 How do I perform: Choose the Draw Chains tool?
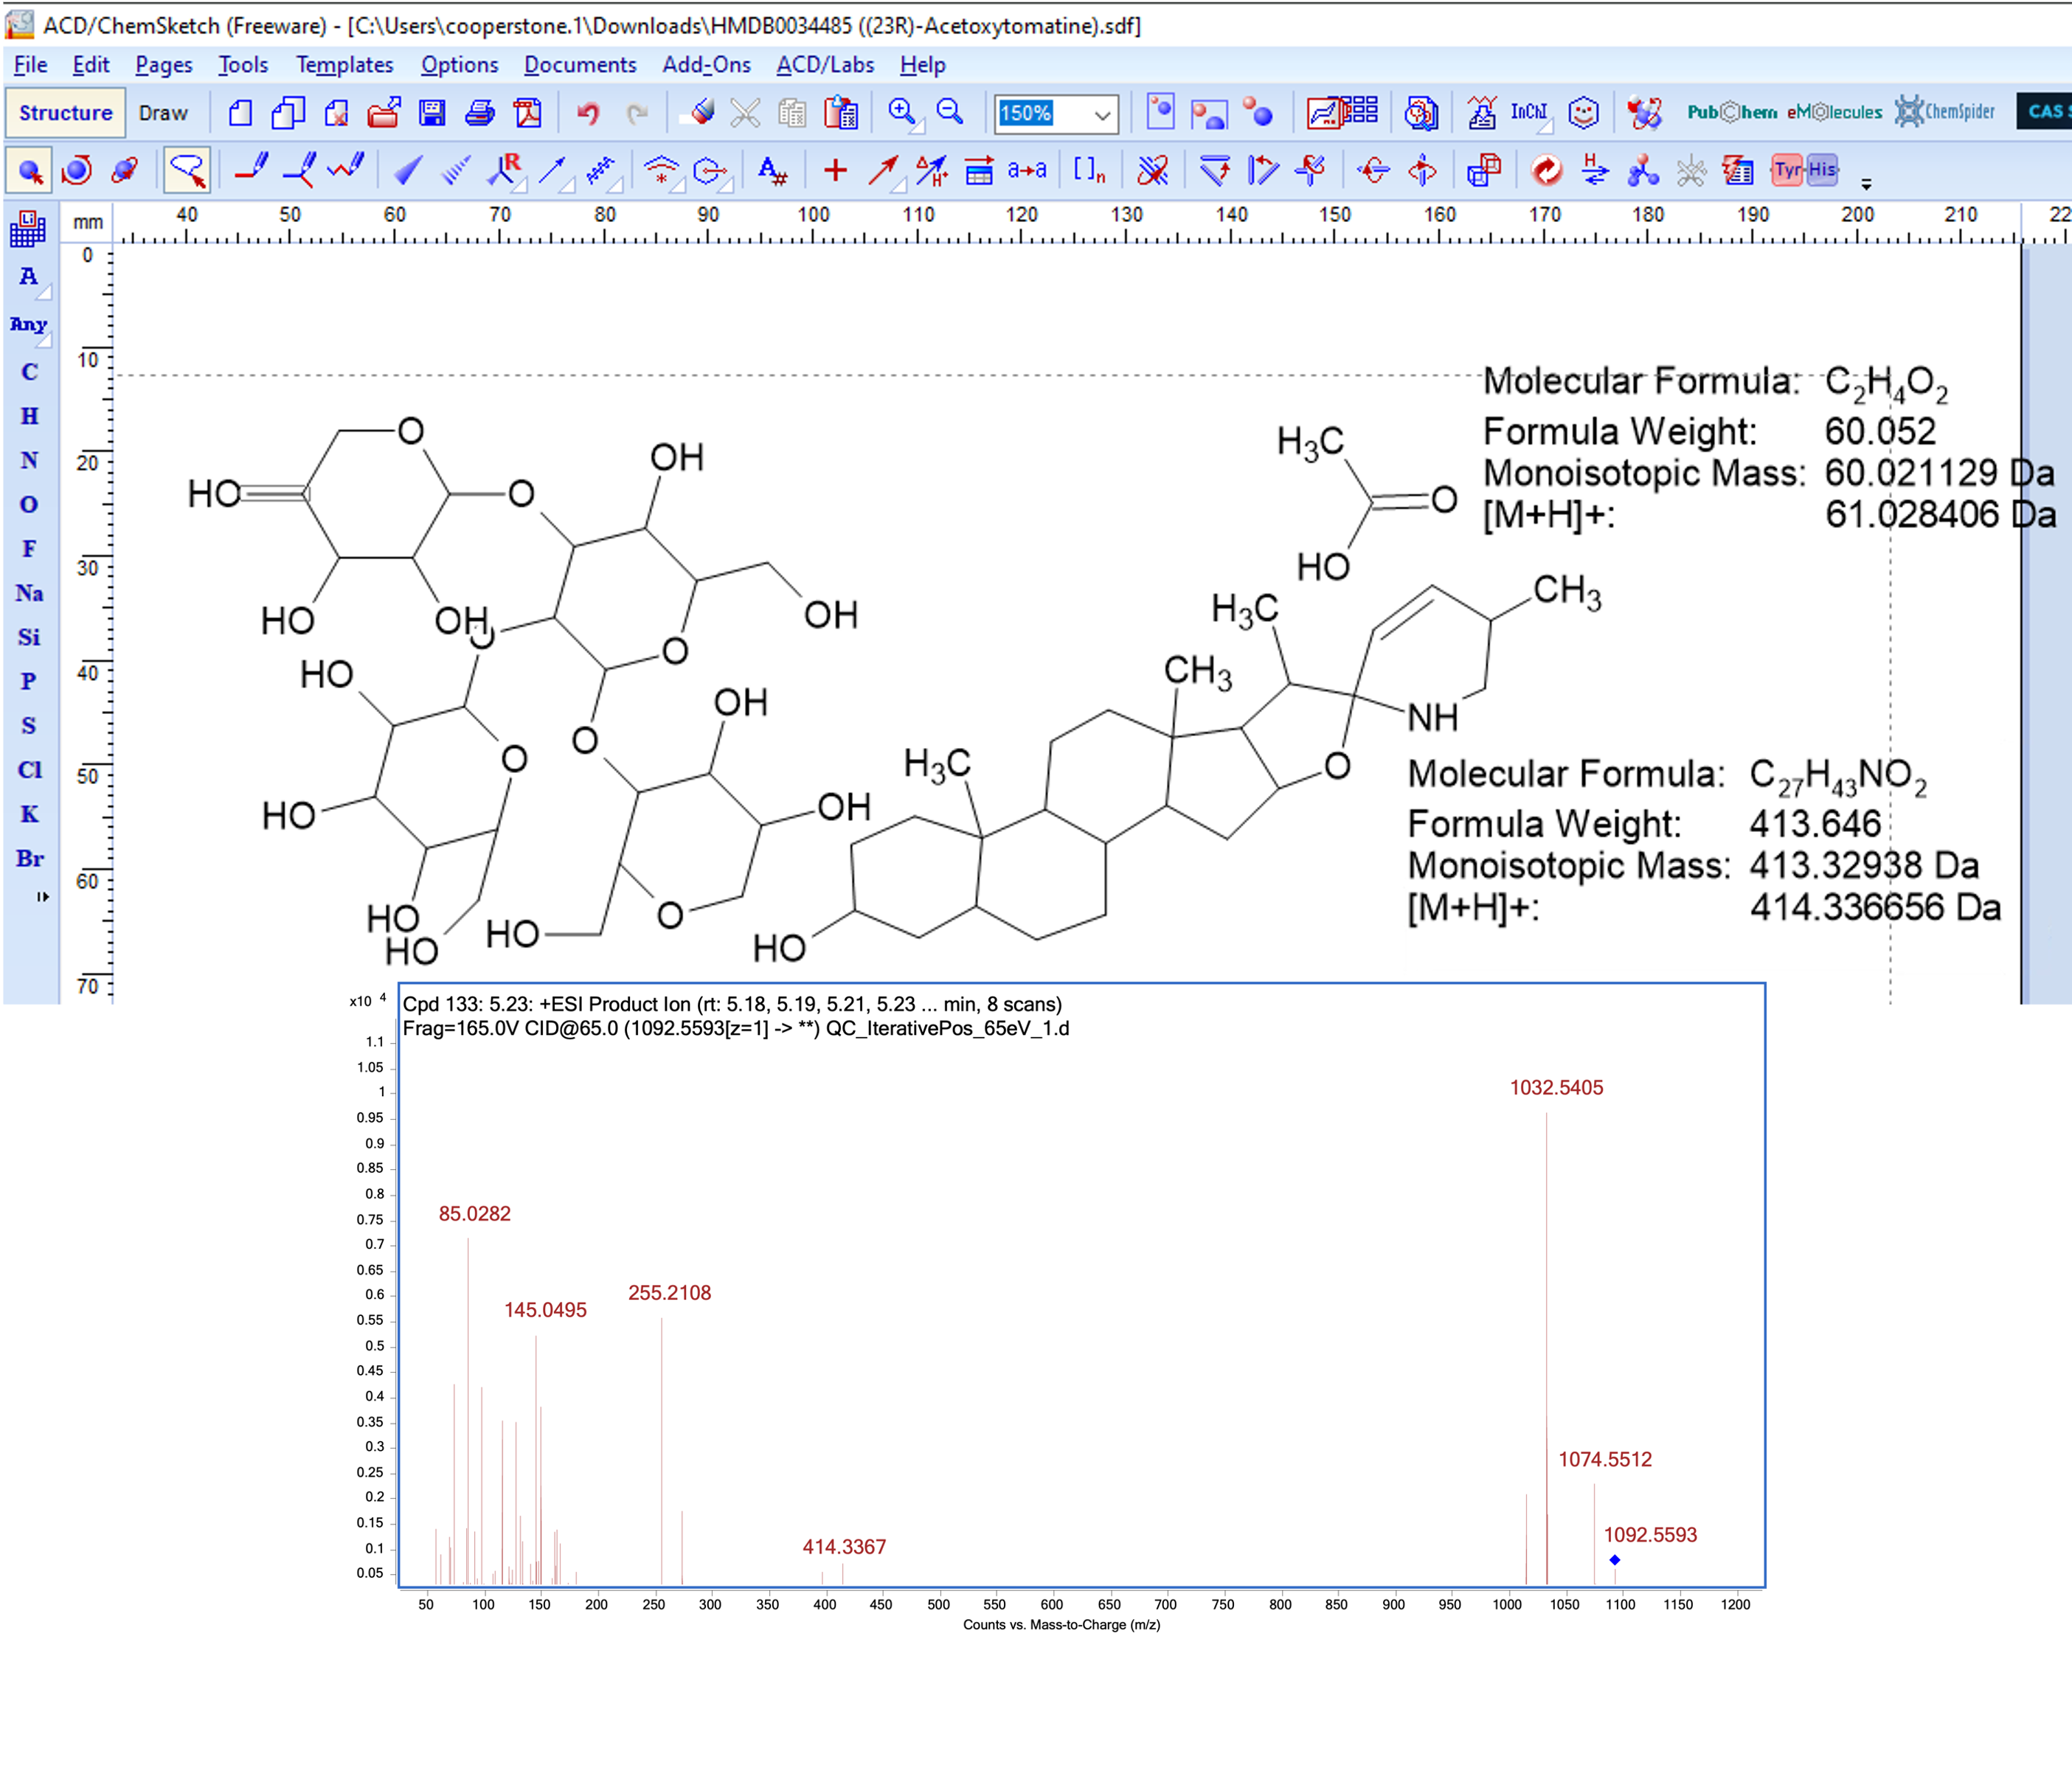tap(347, 170)
